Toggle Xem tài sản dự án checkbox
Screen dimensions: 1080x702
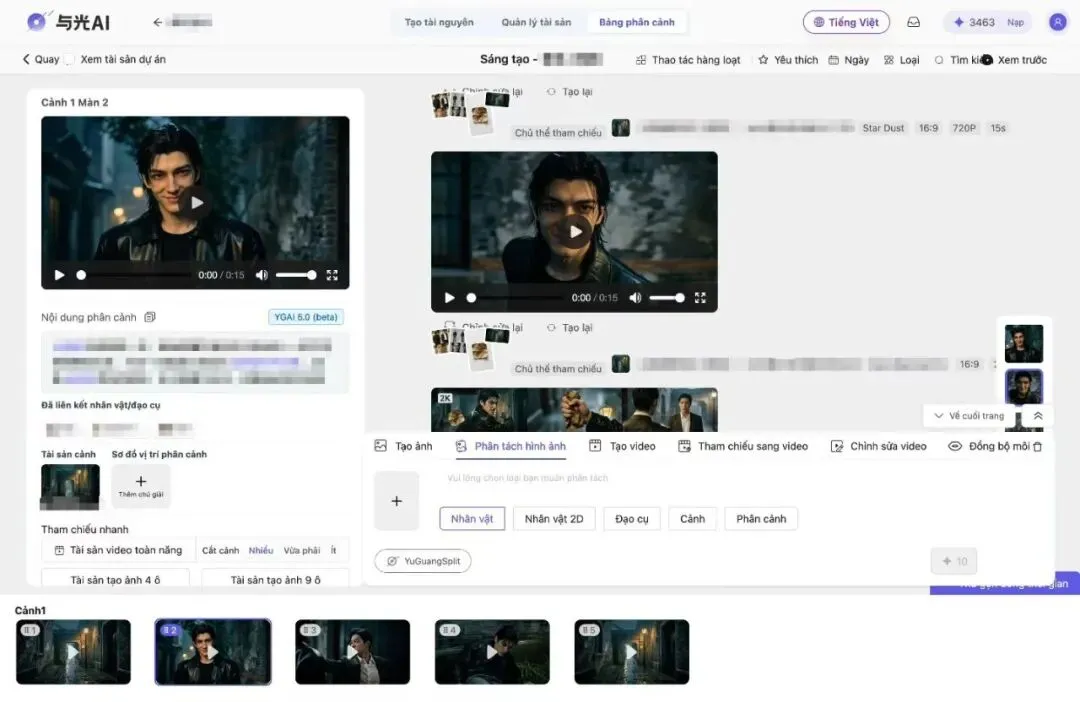coord(69,60)
